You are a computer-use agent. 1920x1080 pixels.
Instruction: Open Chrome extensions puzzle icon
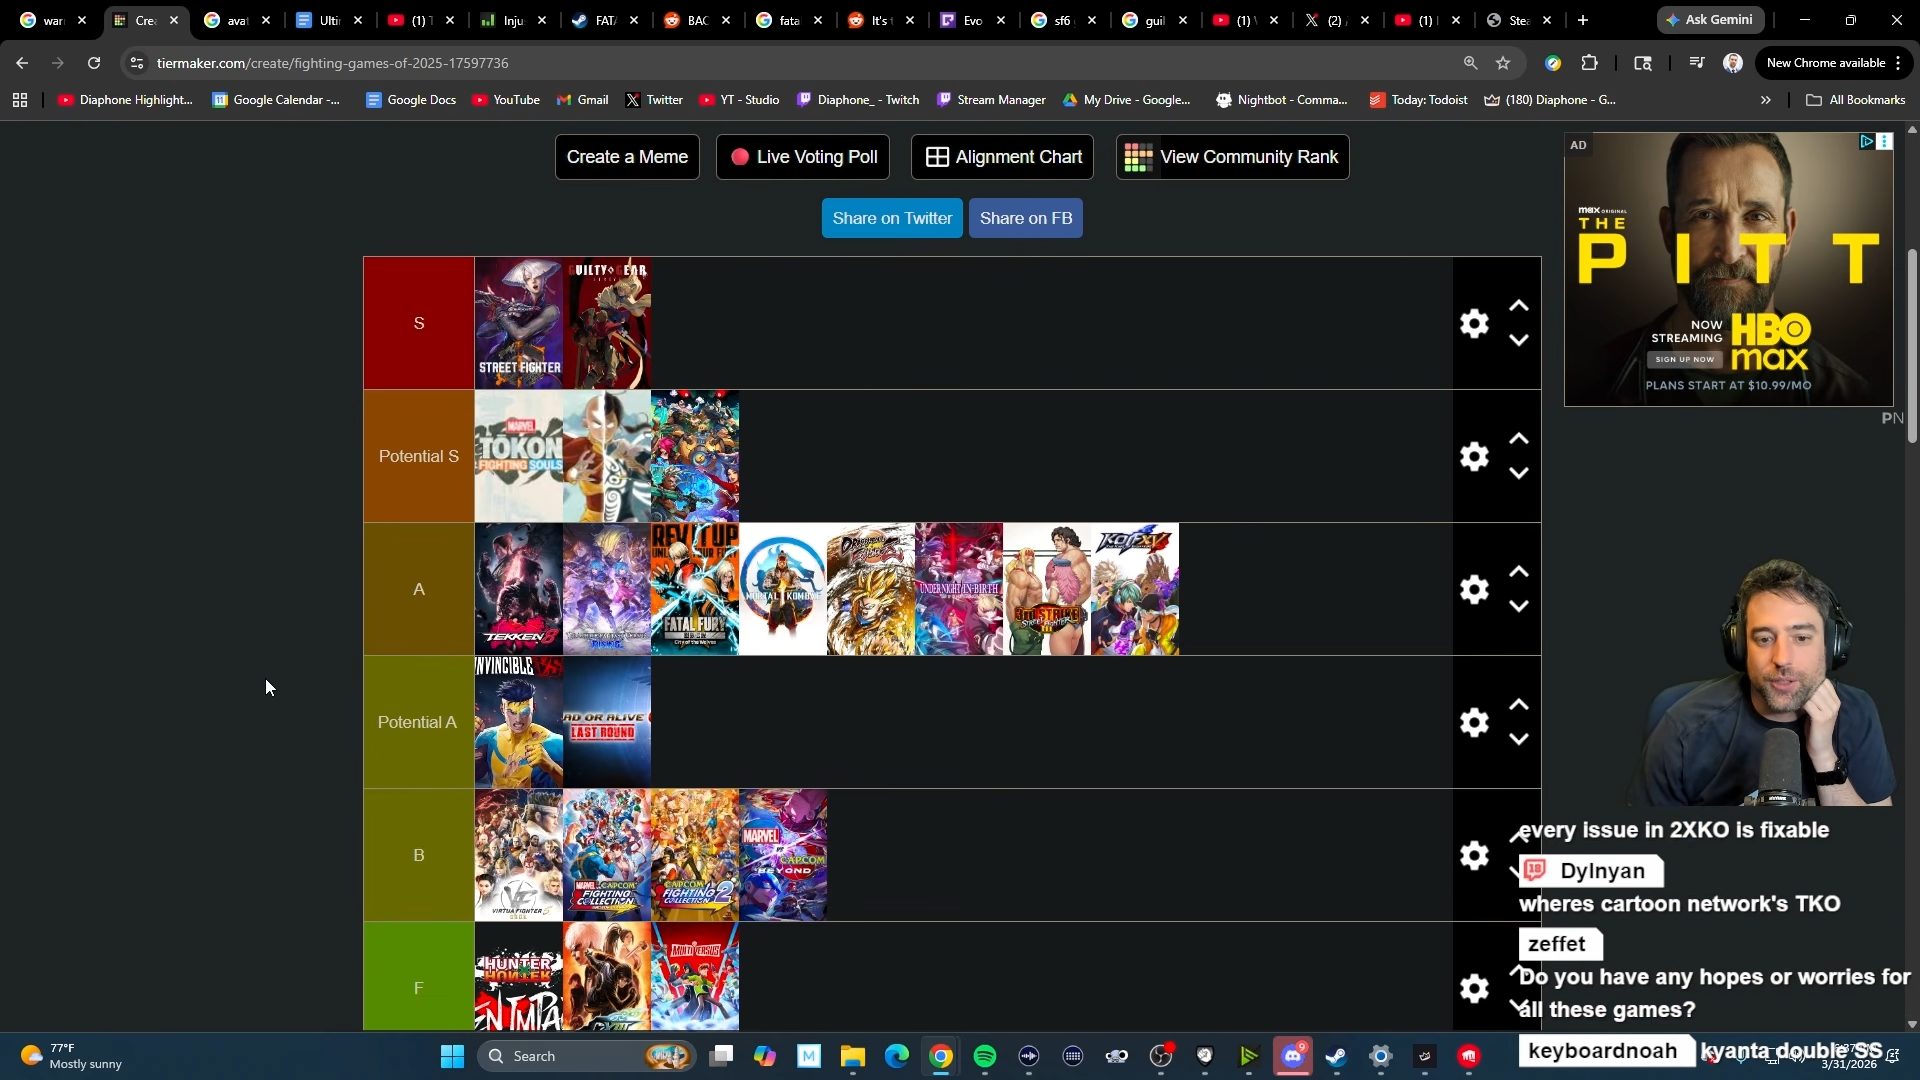tap(1589, 63)
